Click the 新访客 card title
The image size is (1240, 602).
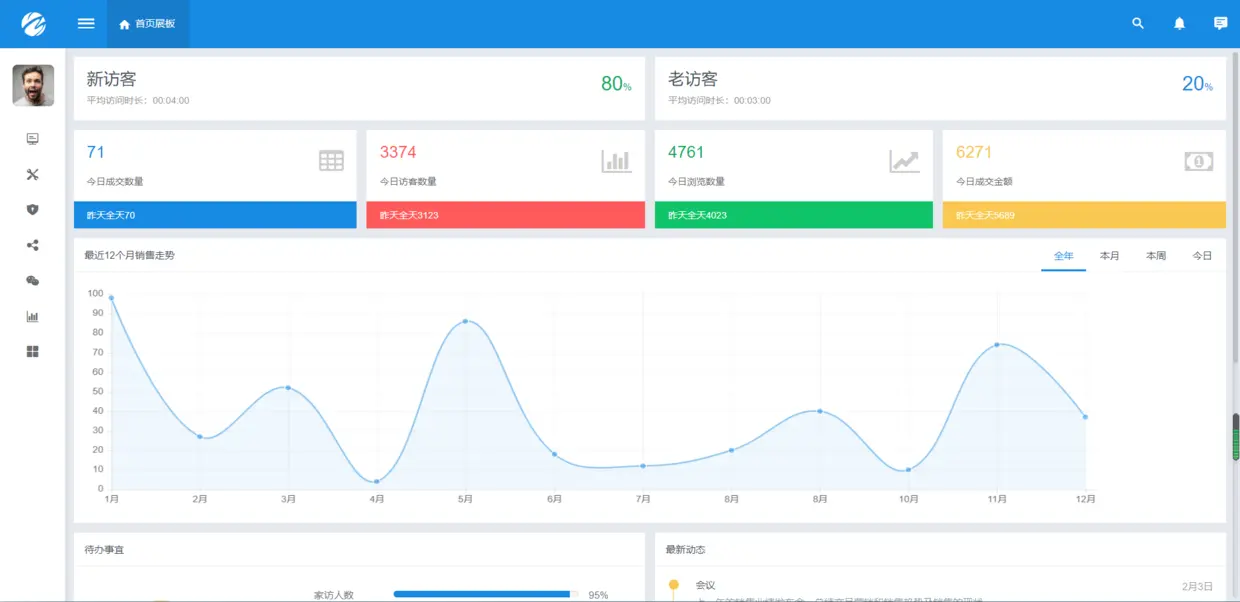pyautogui.click(x=111, y=79)
